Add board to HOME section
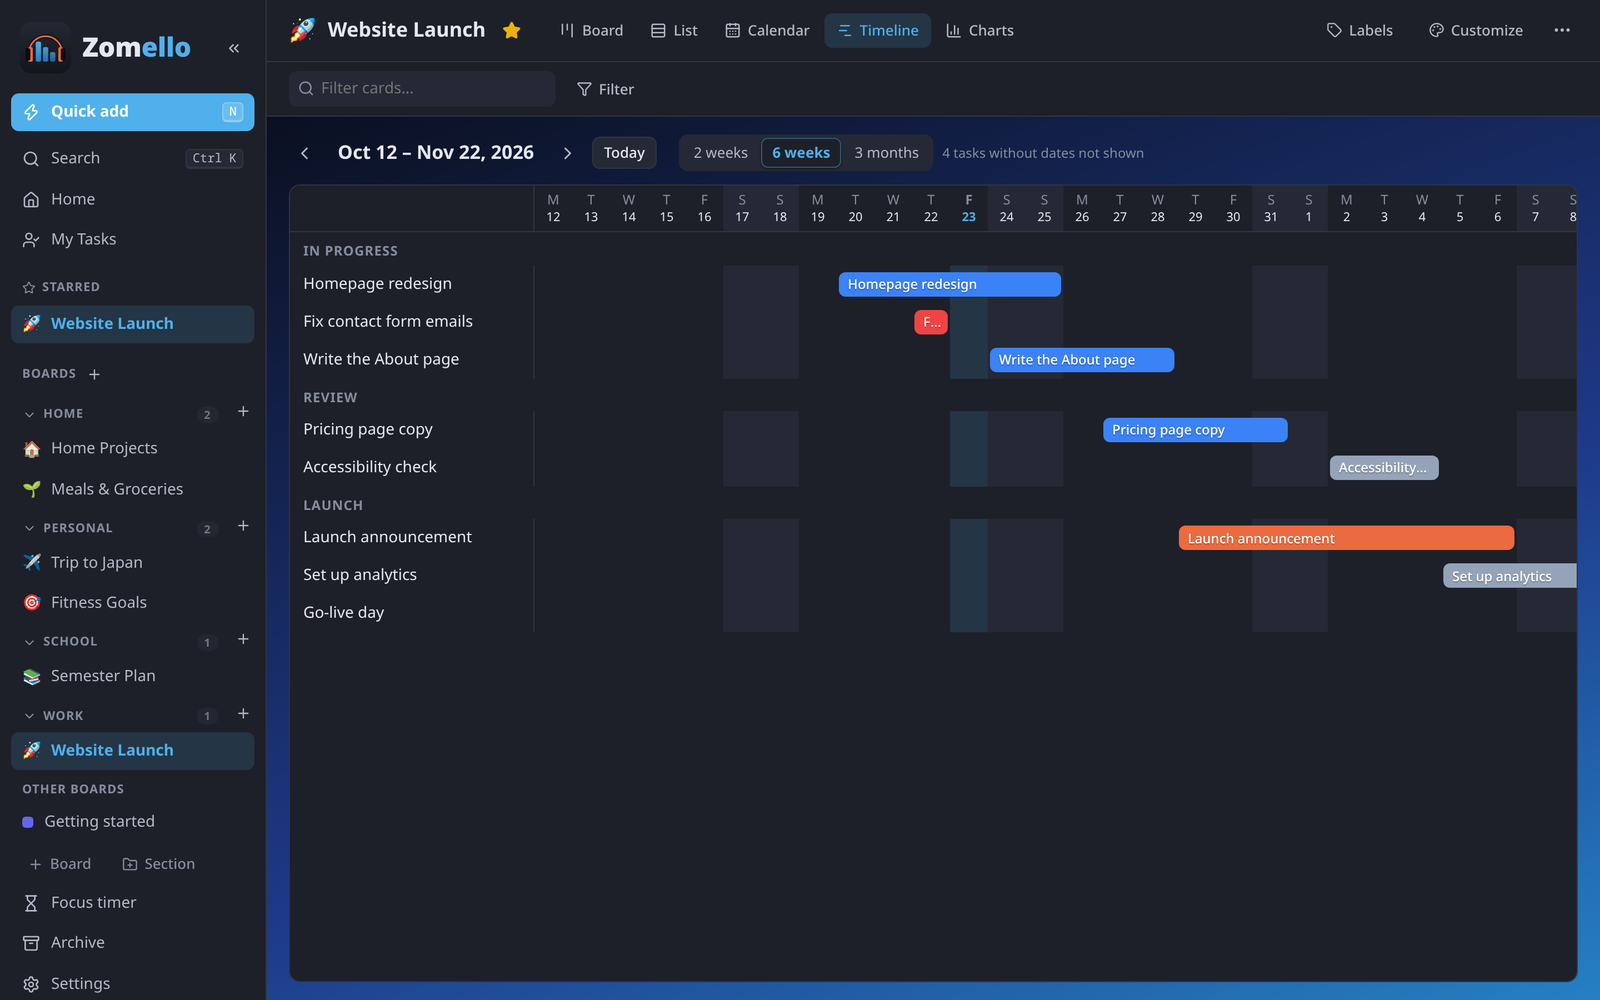The height and width of the screenshot is (1000, 1600). pos(243,412)
